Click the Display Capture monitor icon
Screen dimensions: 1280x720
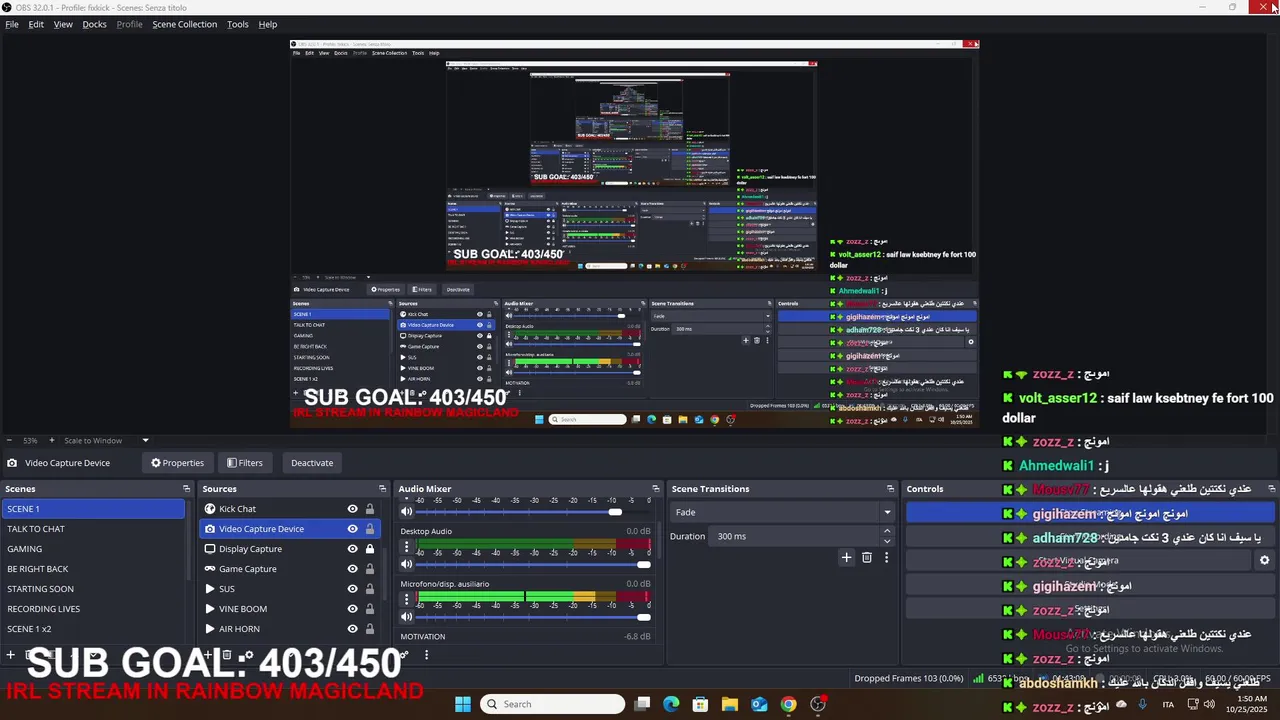[x=210, y=549]
